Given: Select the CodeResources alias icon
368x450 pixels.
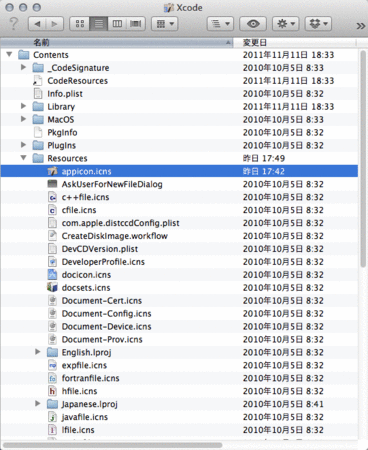Looking at the screenshot, I should 38,81.
